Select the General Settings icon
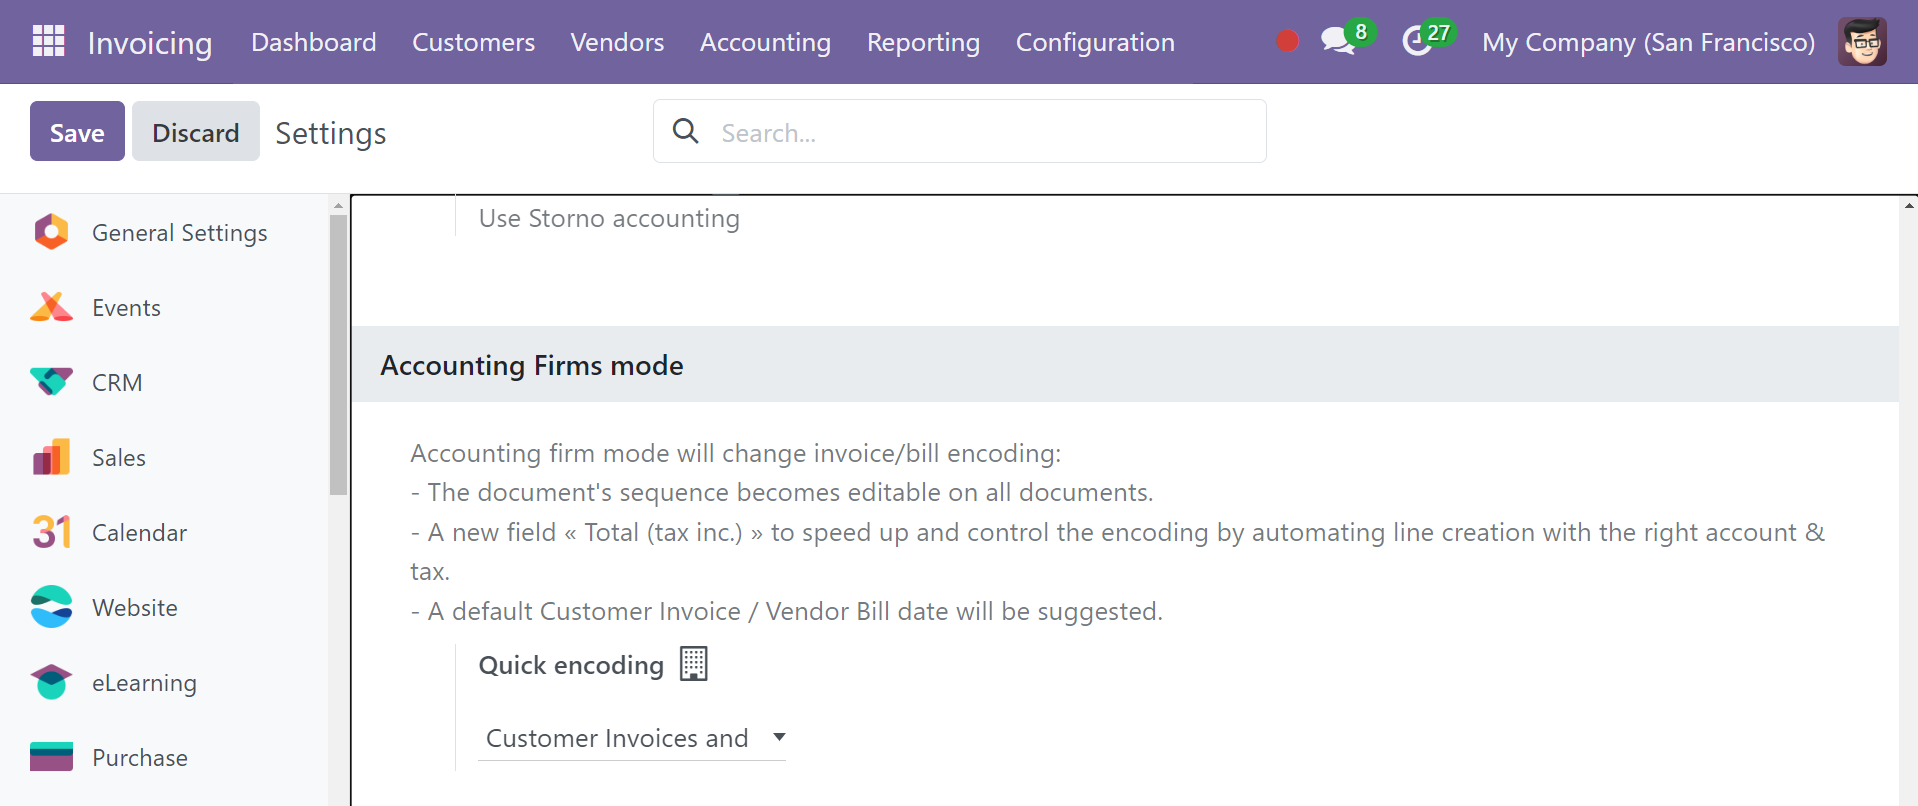 pyautogui.click(x=51, y=232)
